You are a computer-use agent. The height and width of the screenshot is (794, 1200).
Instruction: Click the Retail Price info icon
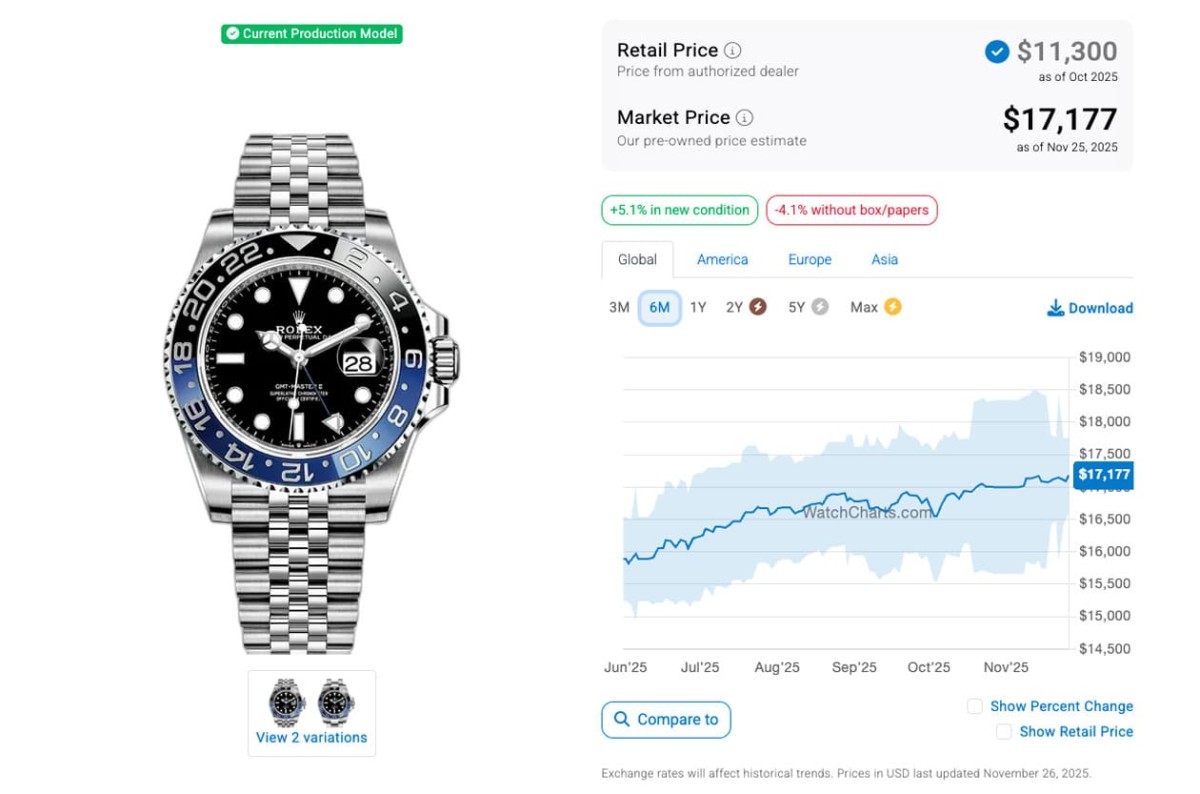(733, 50)
